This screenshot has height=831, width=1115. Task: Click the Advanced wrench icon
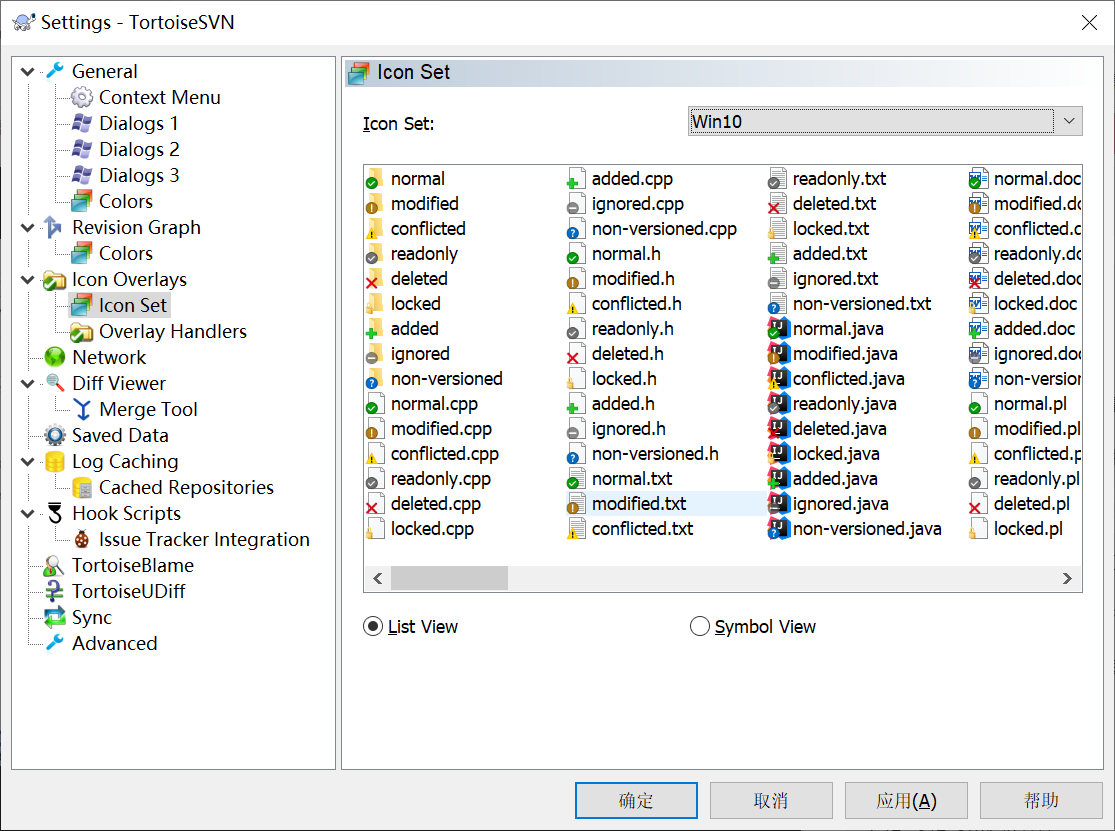point(55,643)
